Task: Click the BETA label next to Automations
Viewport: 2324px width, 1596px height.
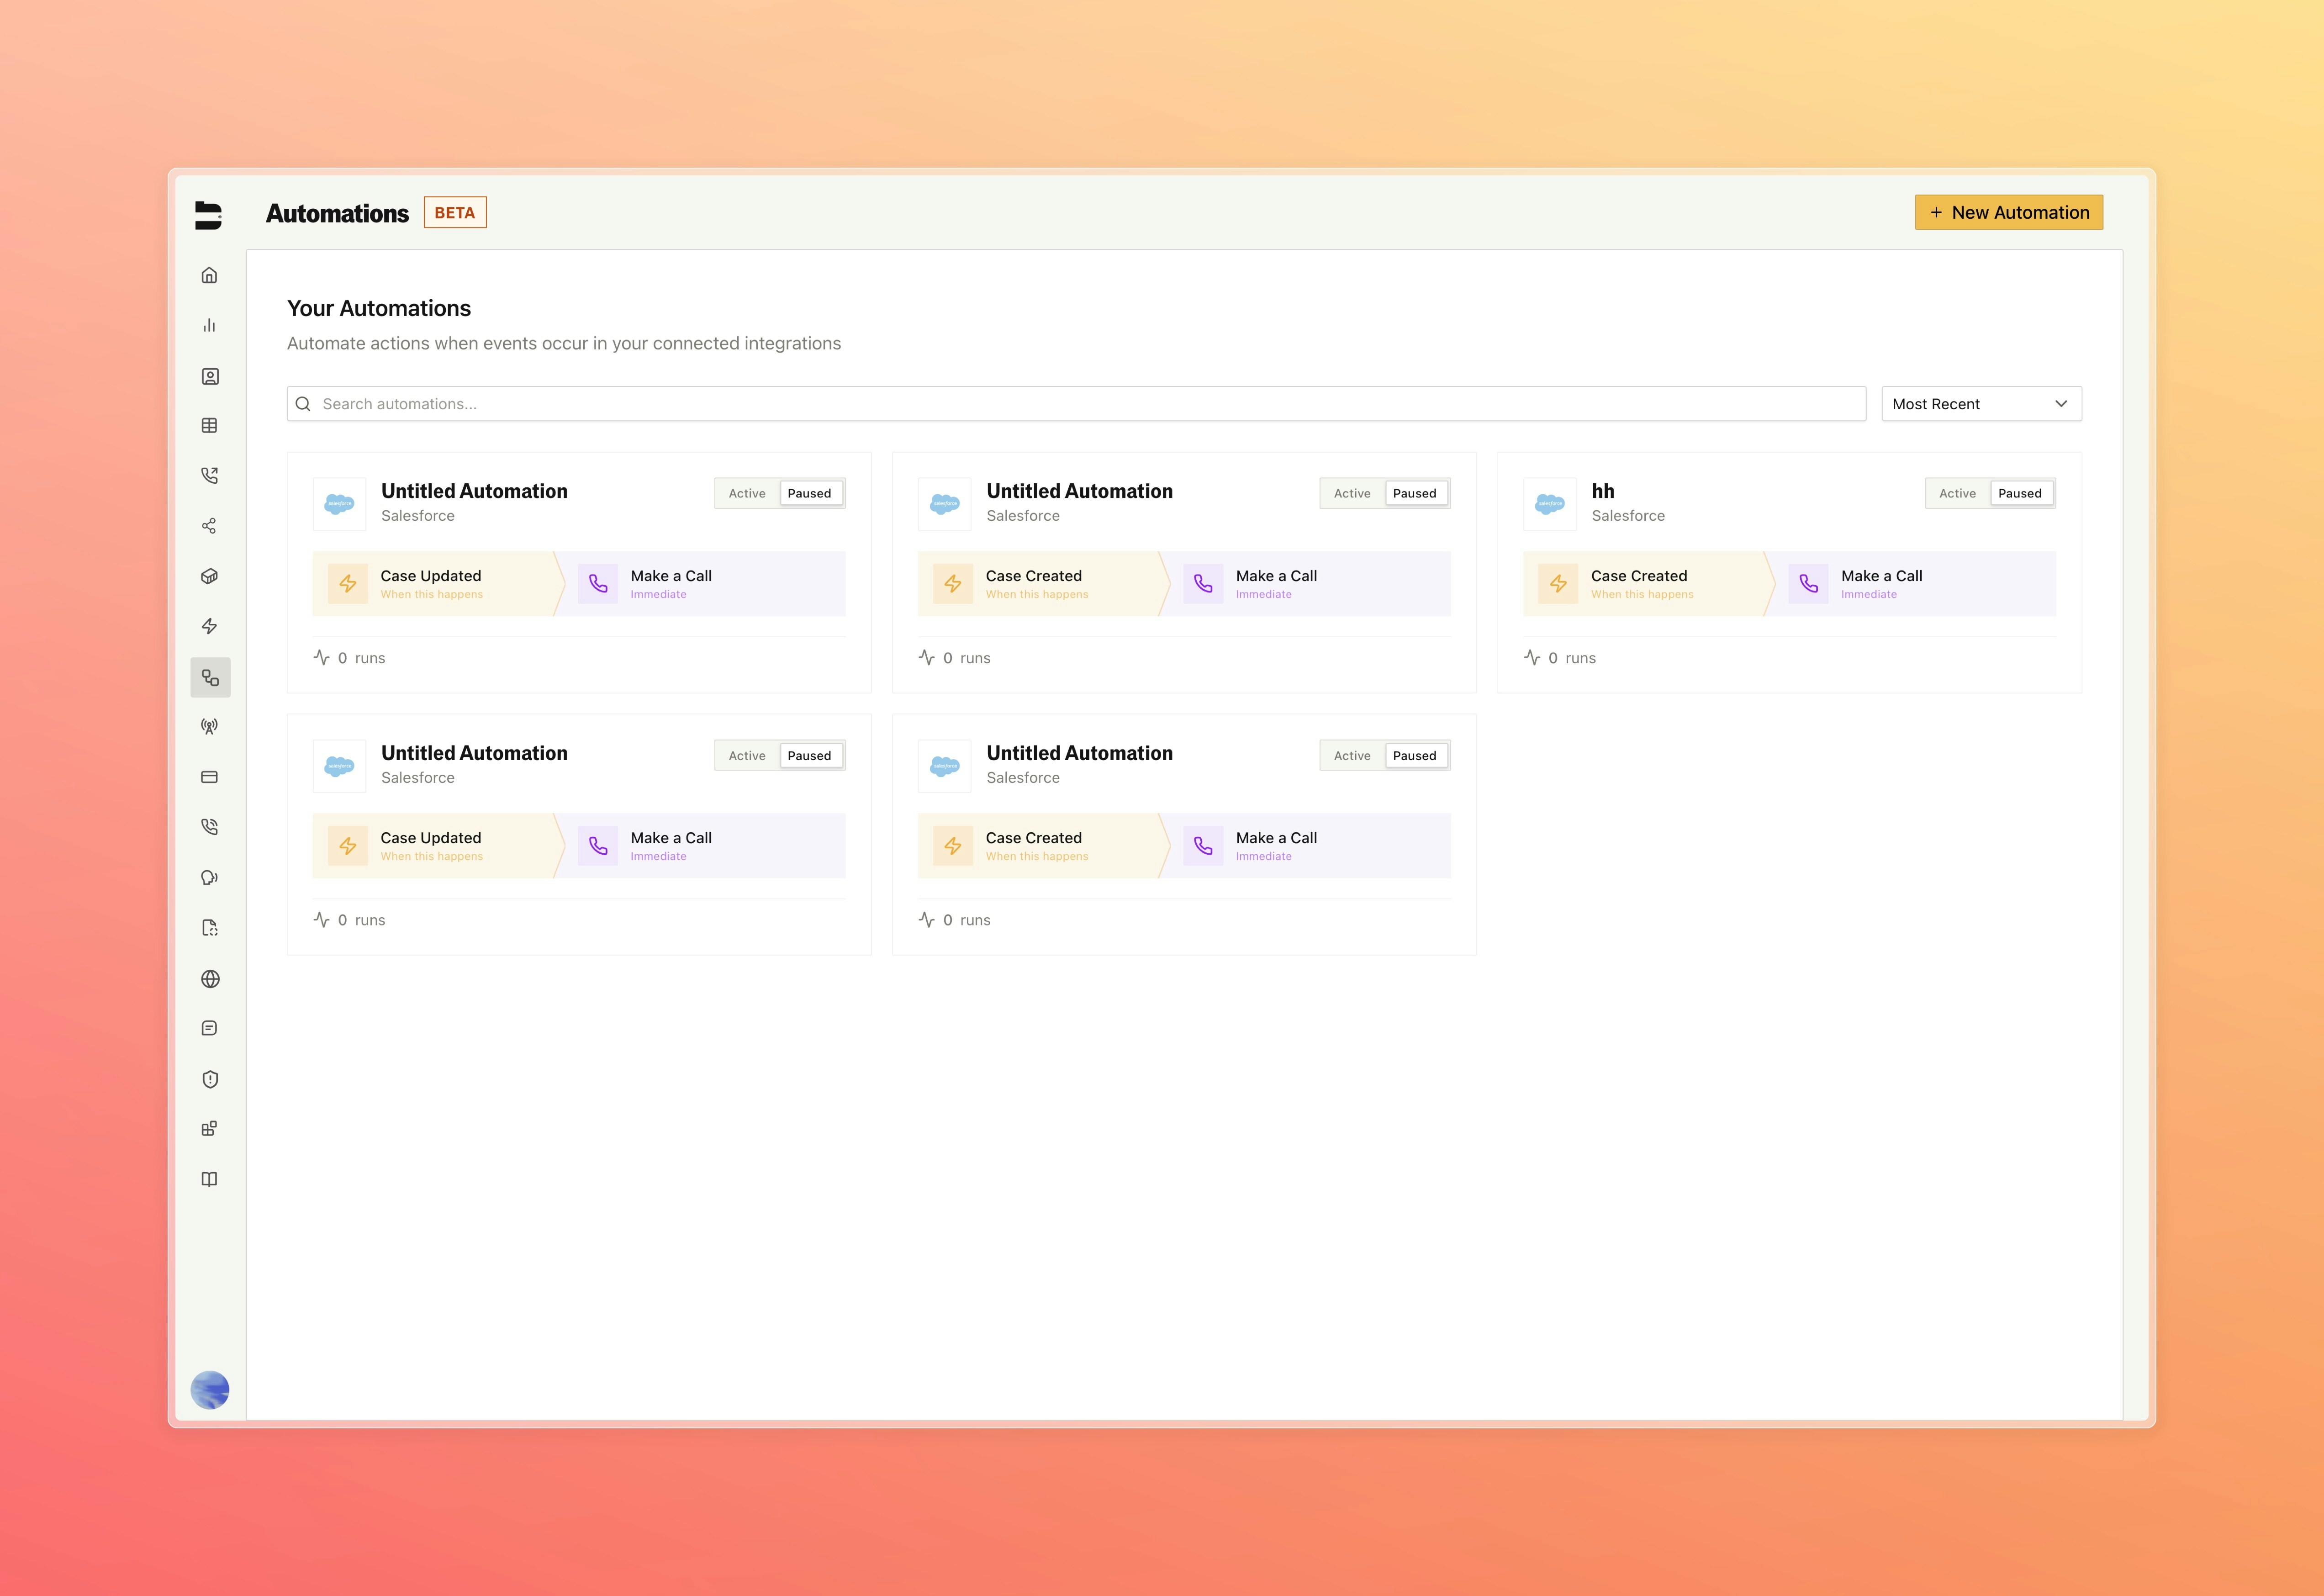Action: 455,212
